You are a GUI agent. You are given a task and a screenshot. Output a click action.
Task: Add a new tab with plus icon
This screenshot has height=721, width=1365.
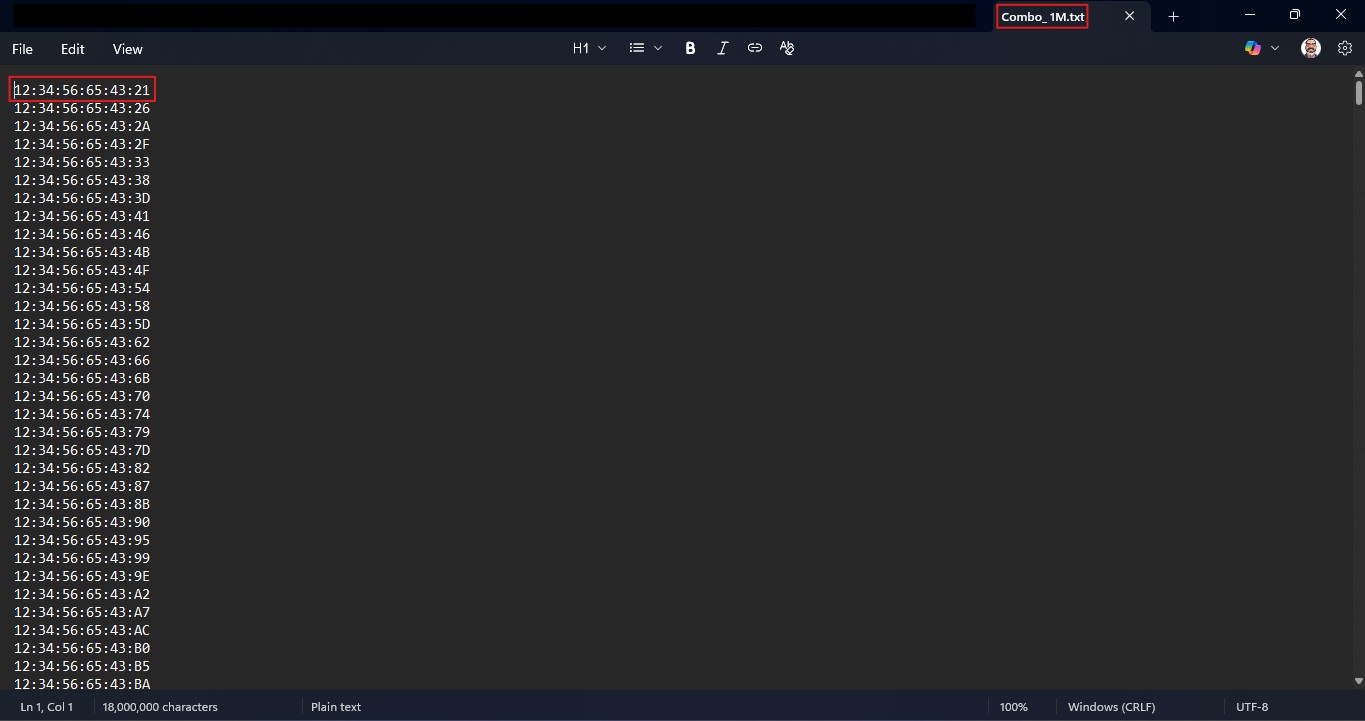(x=1173, y=16)
